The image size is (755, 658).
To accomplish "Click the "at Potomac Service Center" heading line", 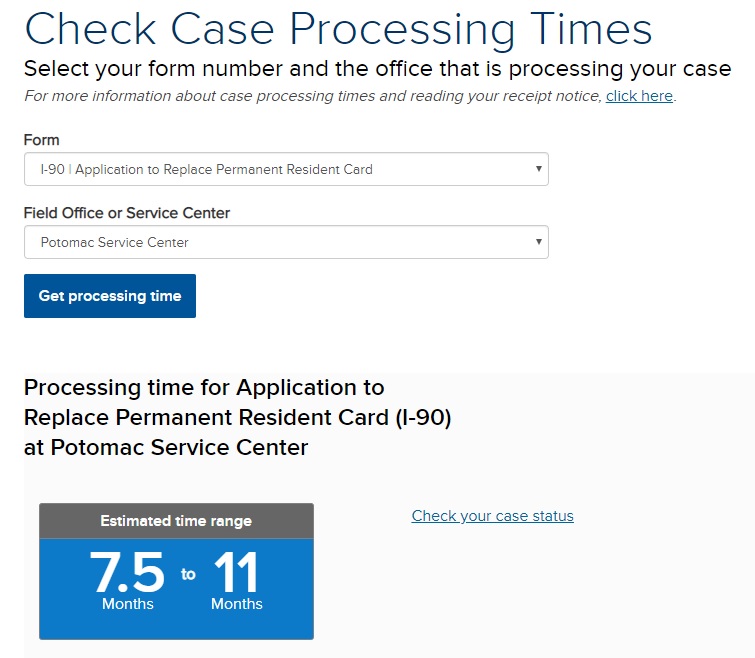I will tap(166, 447).
